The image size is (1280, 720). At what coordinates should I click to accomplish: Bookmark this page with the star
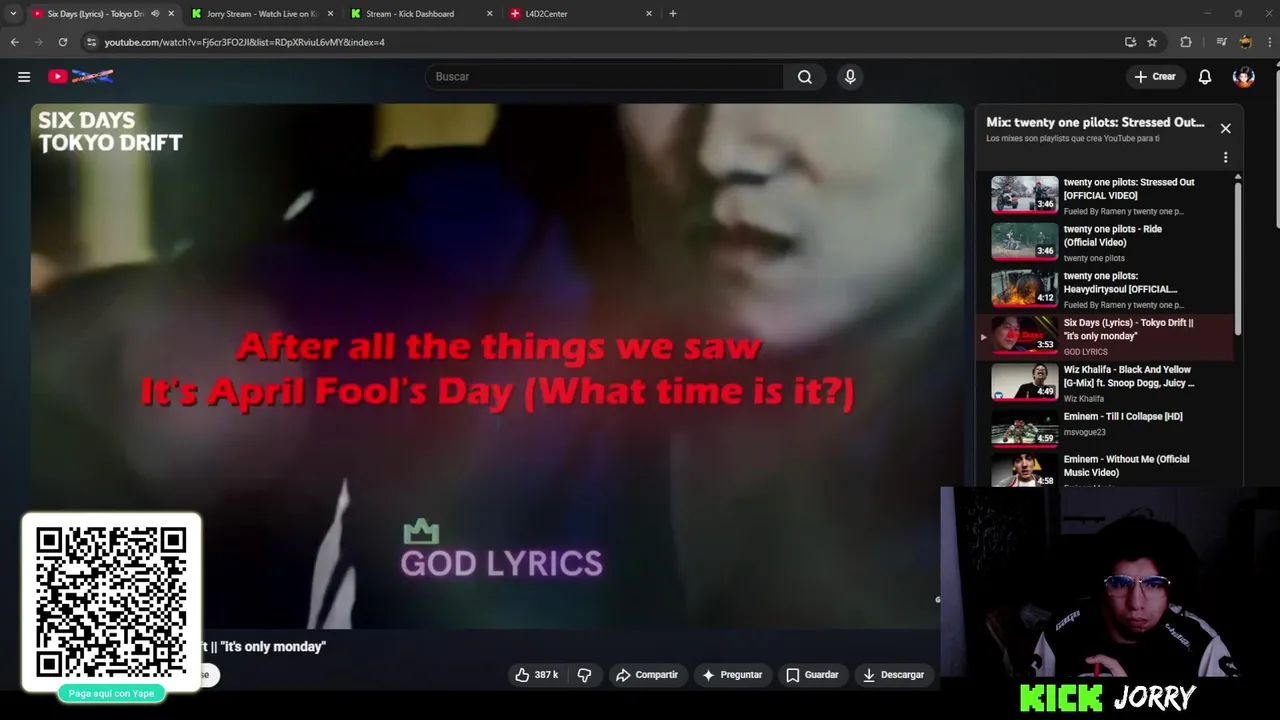click(x=1152, y=42)
